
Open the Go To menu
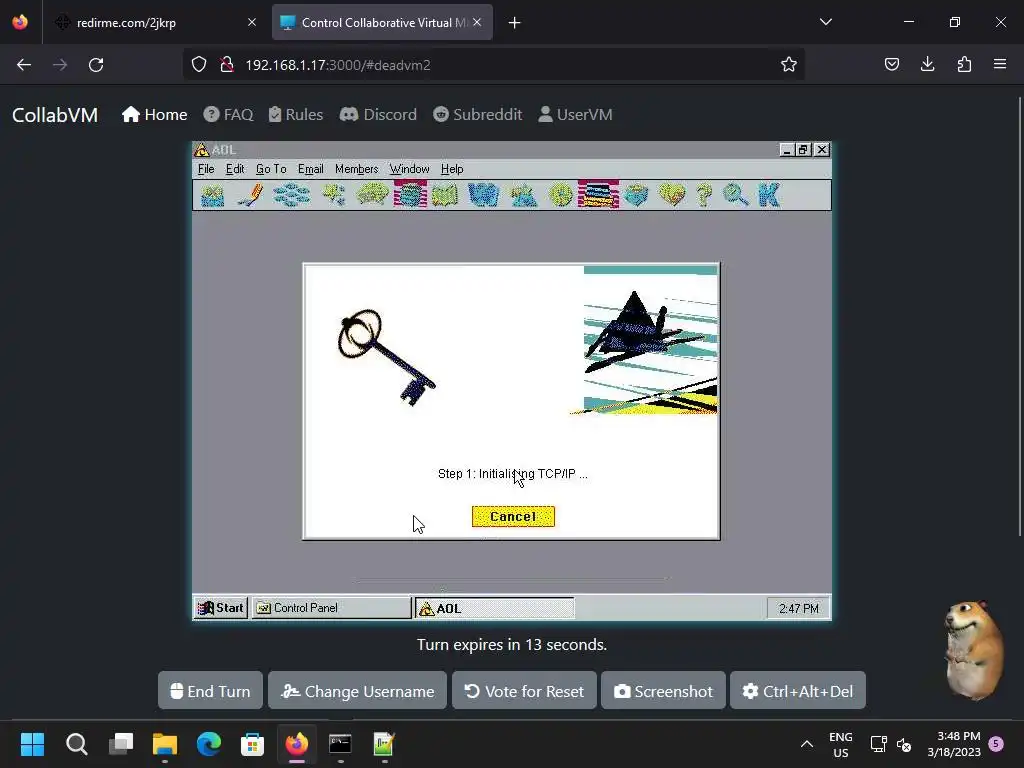pyautogui.click(x=271, y=169)
